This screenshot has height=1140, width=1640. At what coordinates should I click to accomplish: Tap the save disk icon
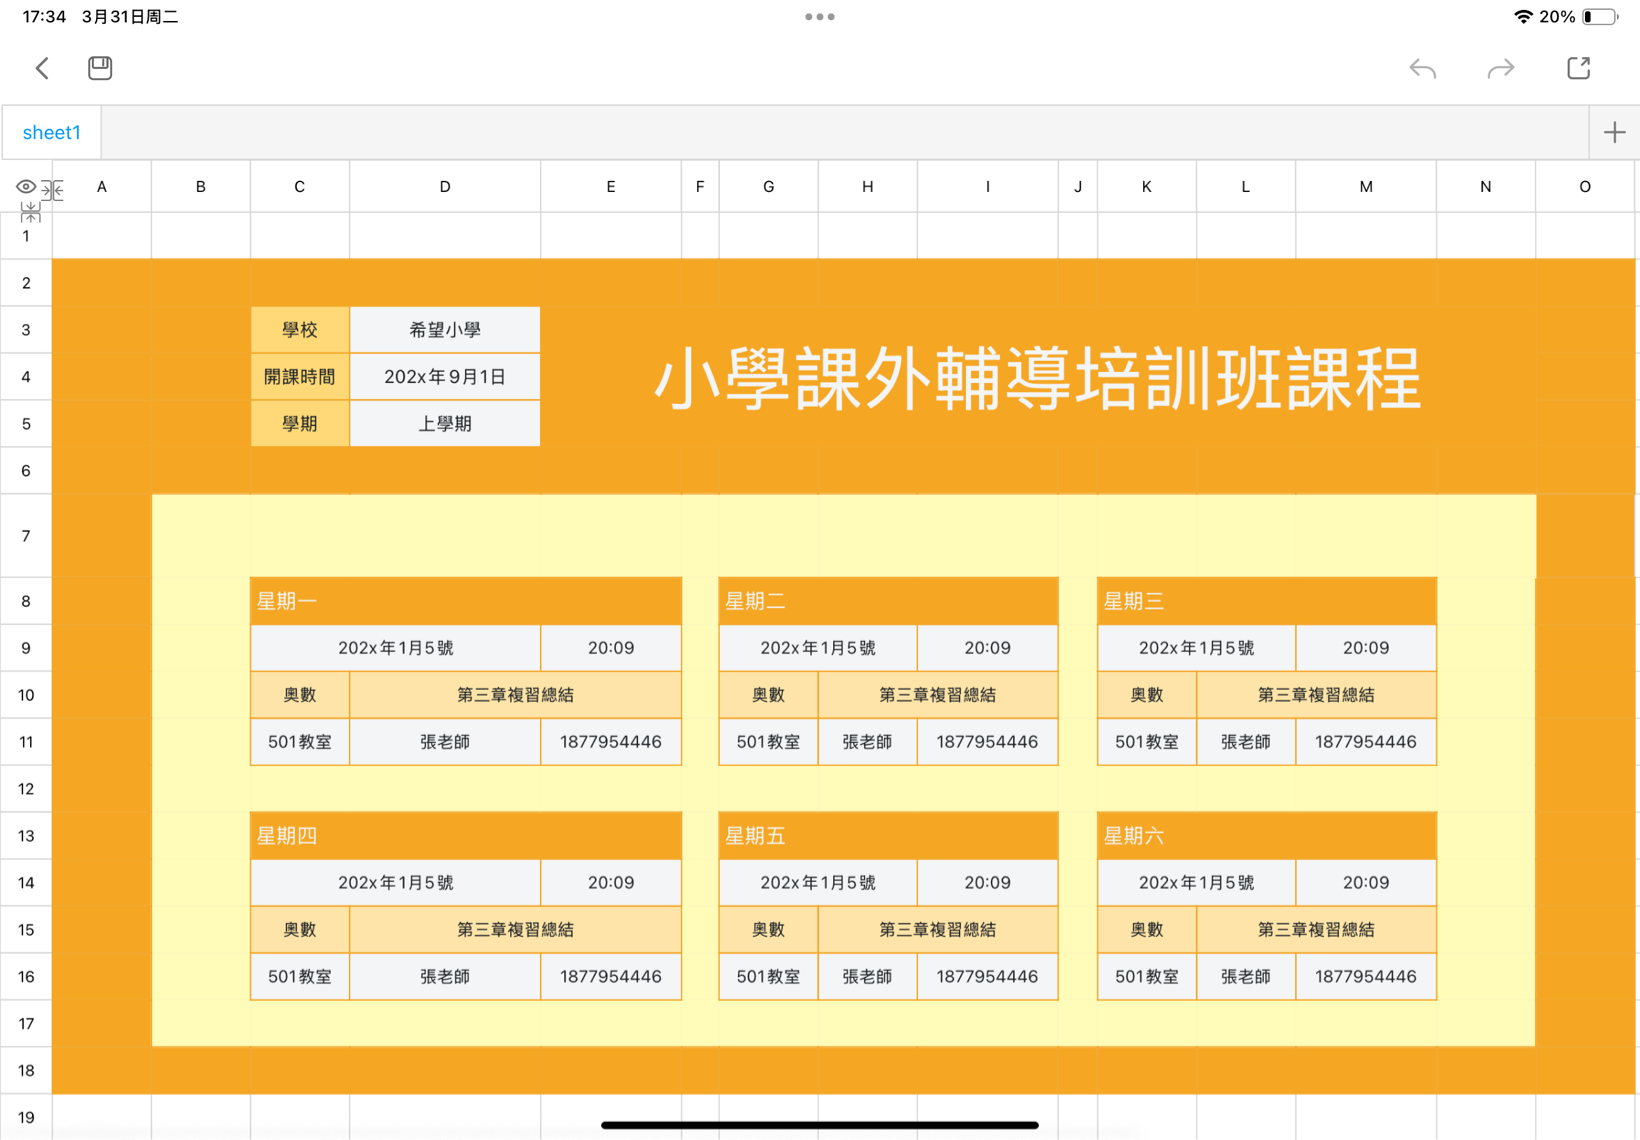click(x=100, y=68)
